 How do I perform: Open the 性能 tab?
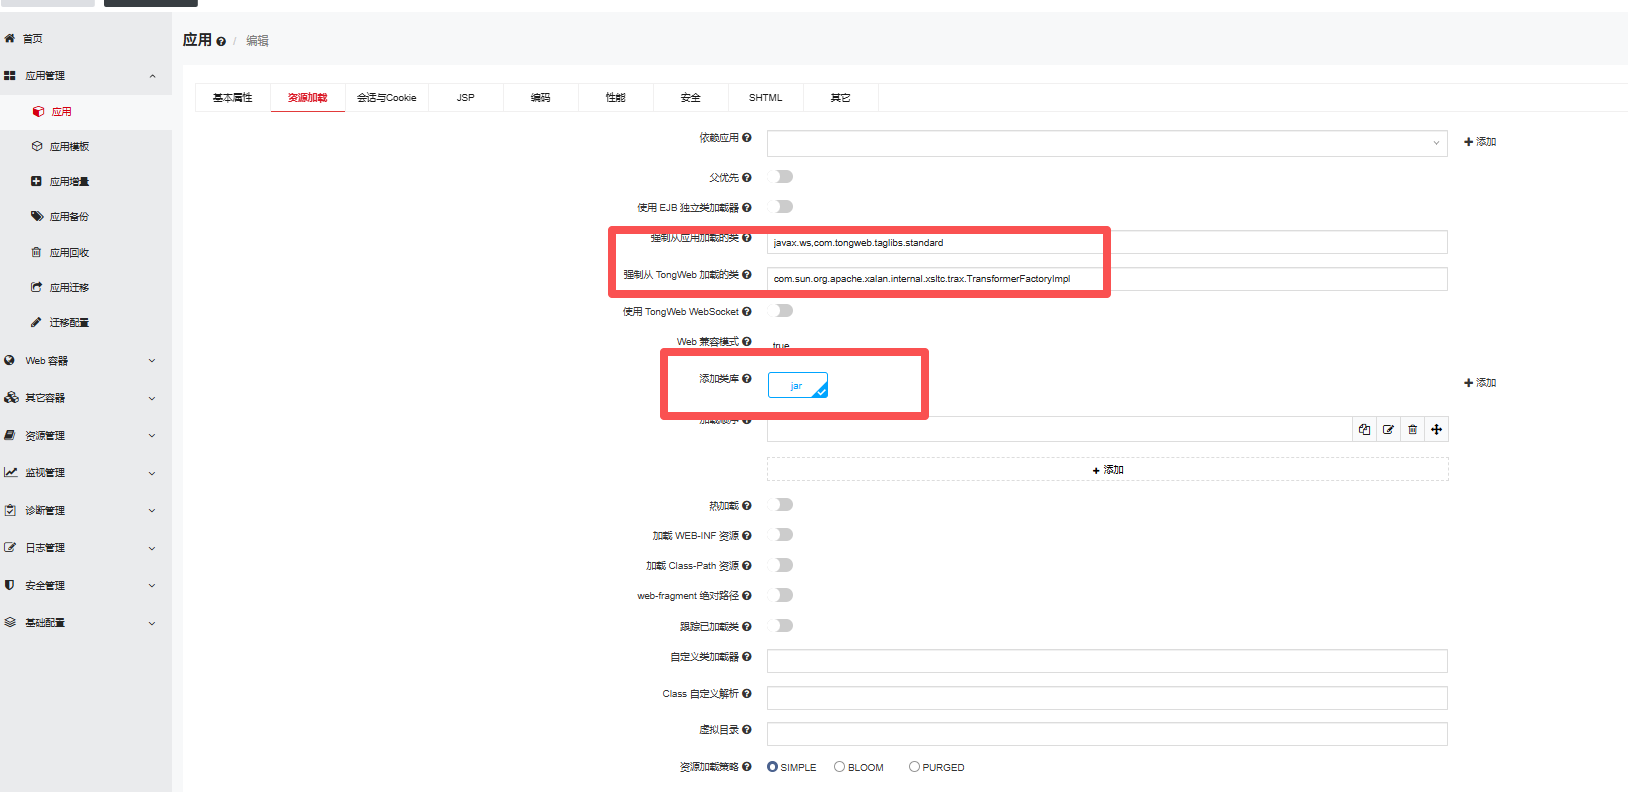[616, 98]
